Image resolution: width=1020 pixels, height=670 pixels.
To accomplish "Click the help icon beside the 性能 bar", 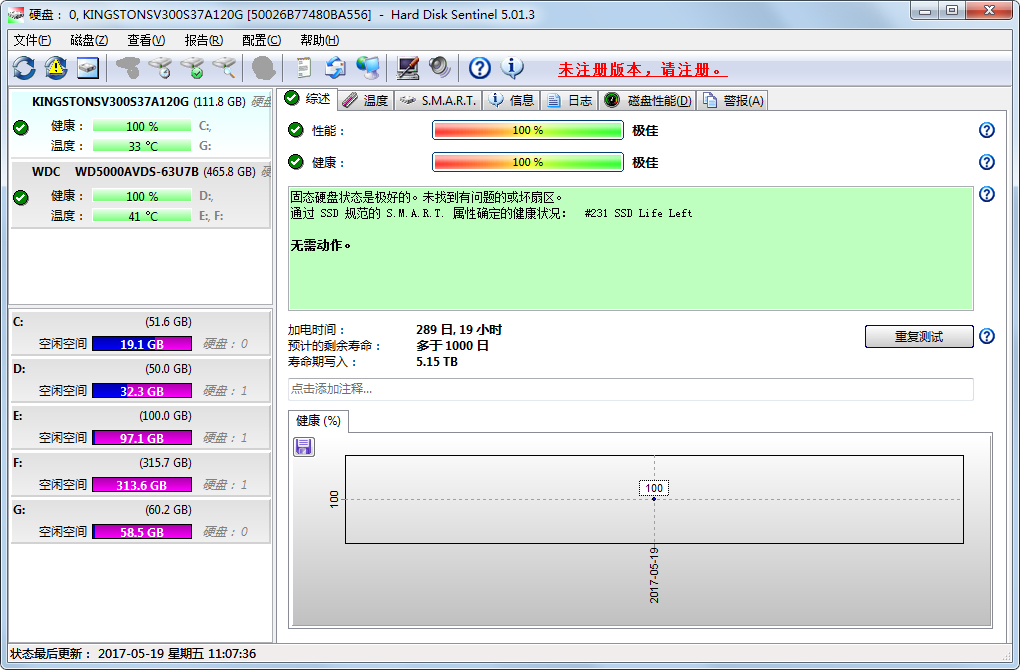I will coord(987,130).
